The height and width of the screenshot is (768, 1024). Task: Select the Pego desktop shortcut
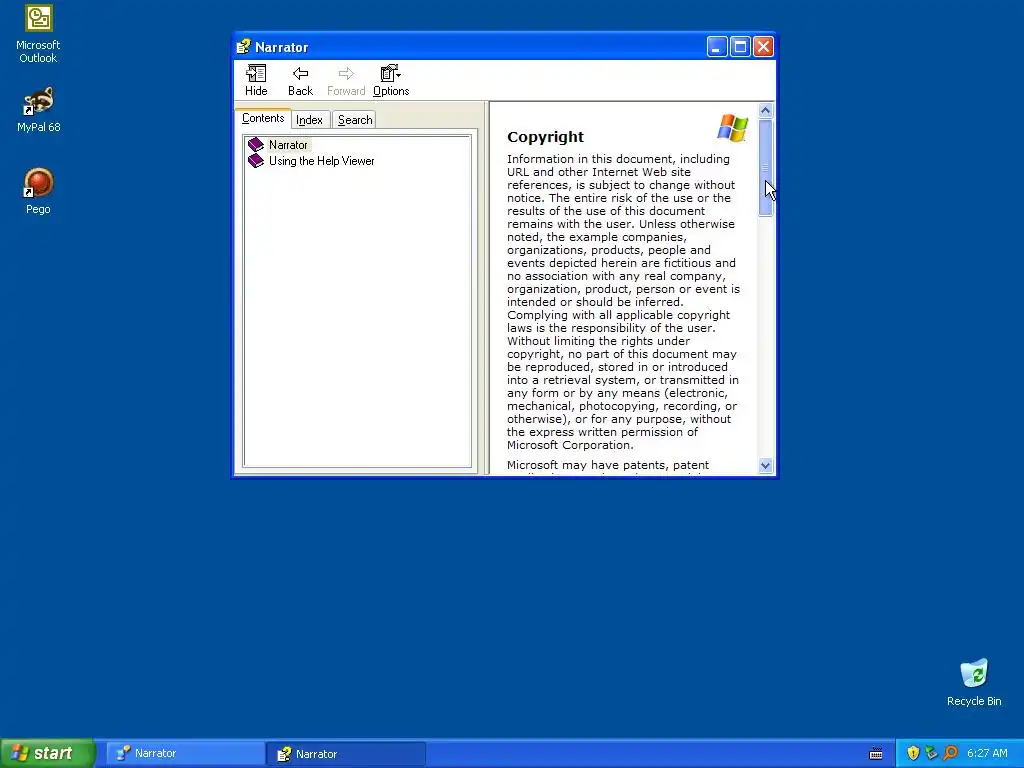coord(38,191)
